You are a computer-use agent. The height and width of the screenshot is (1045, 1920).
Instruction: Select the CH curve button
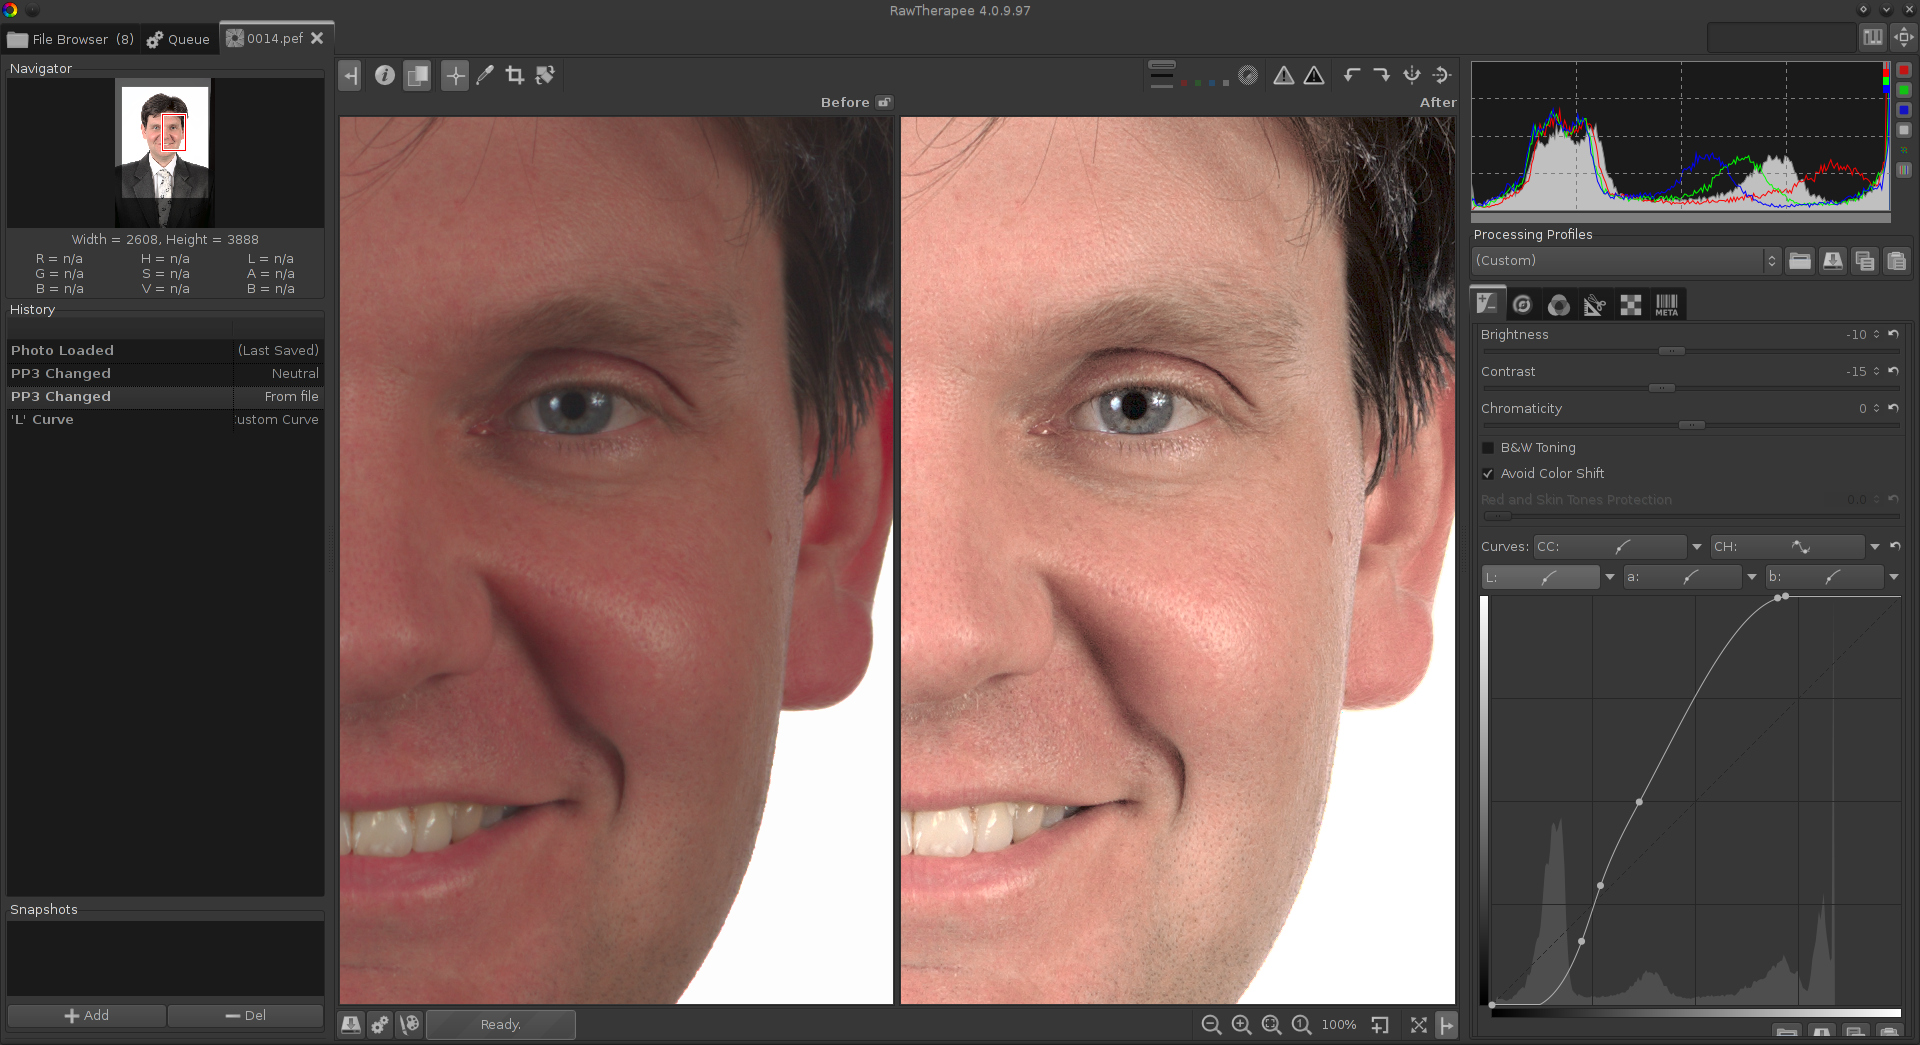point(1787,547)
